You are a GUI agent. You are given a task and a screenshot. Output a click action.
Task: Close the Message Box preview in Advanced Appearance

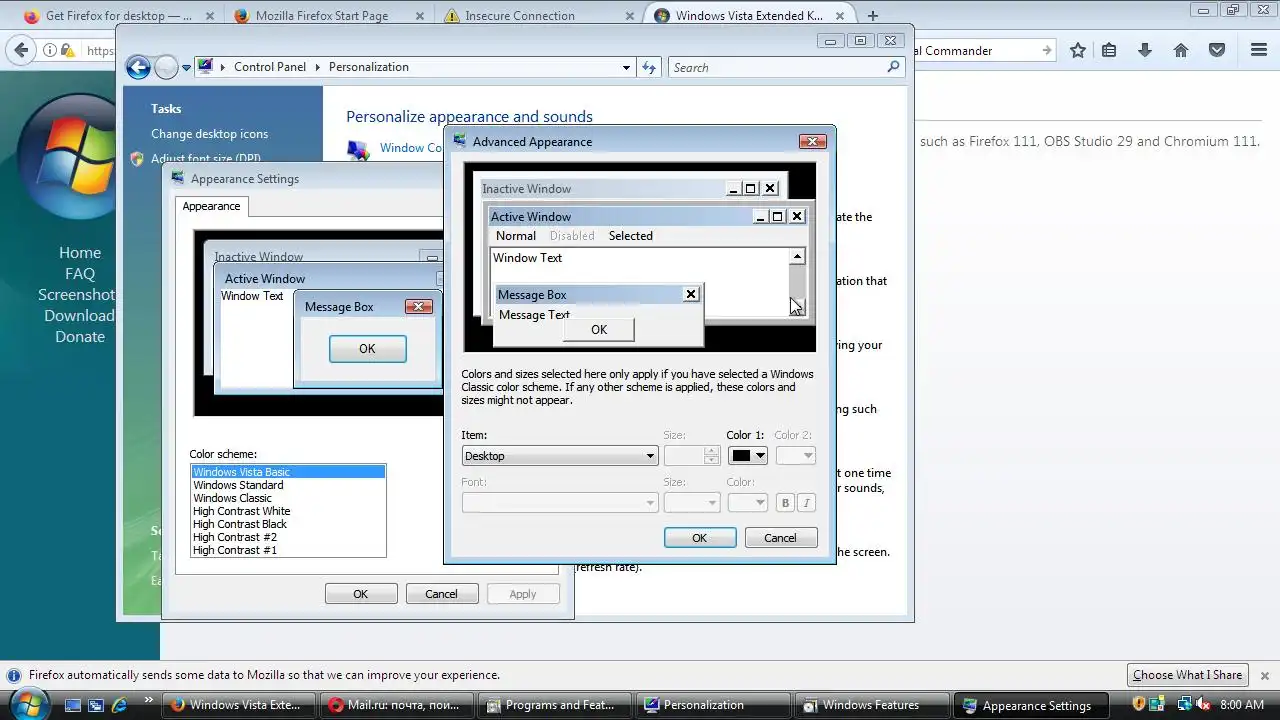690,294
